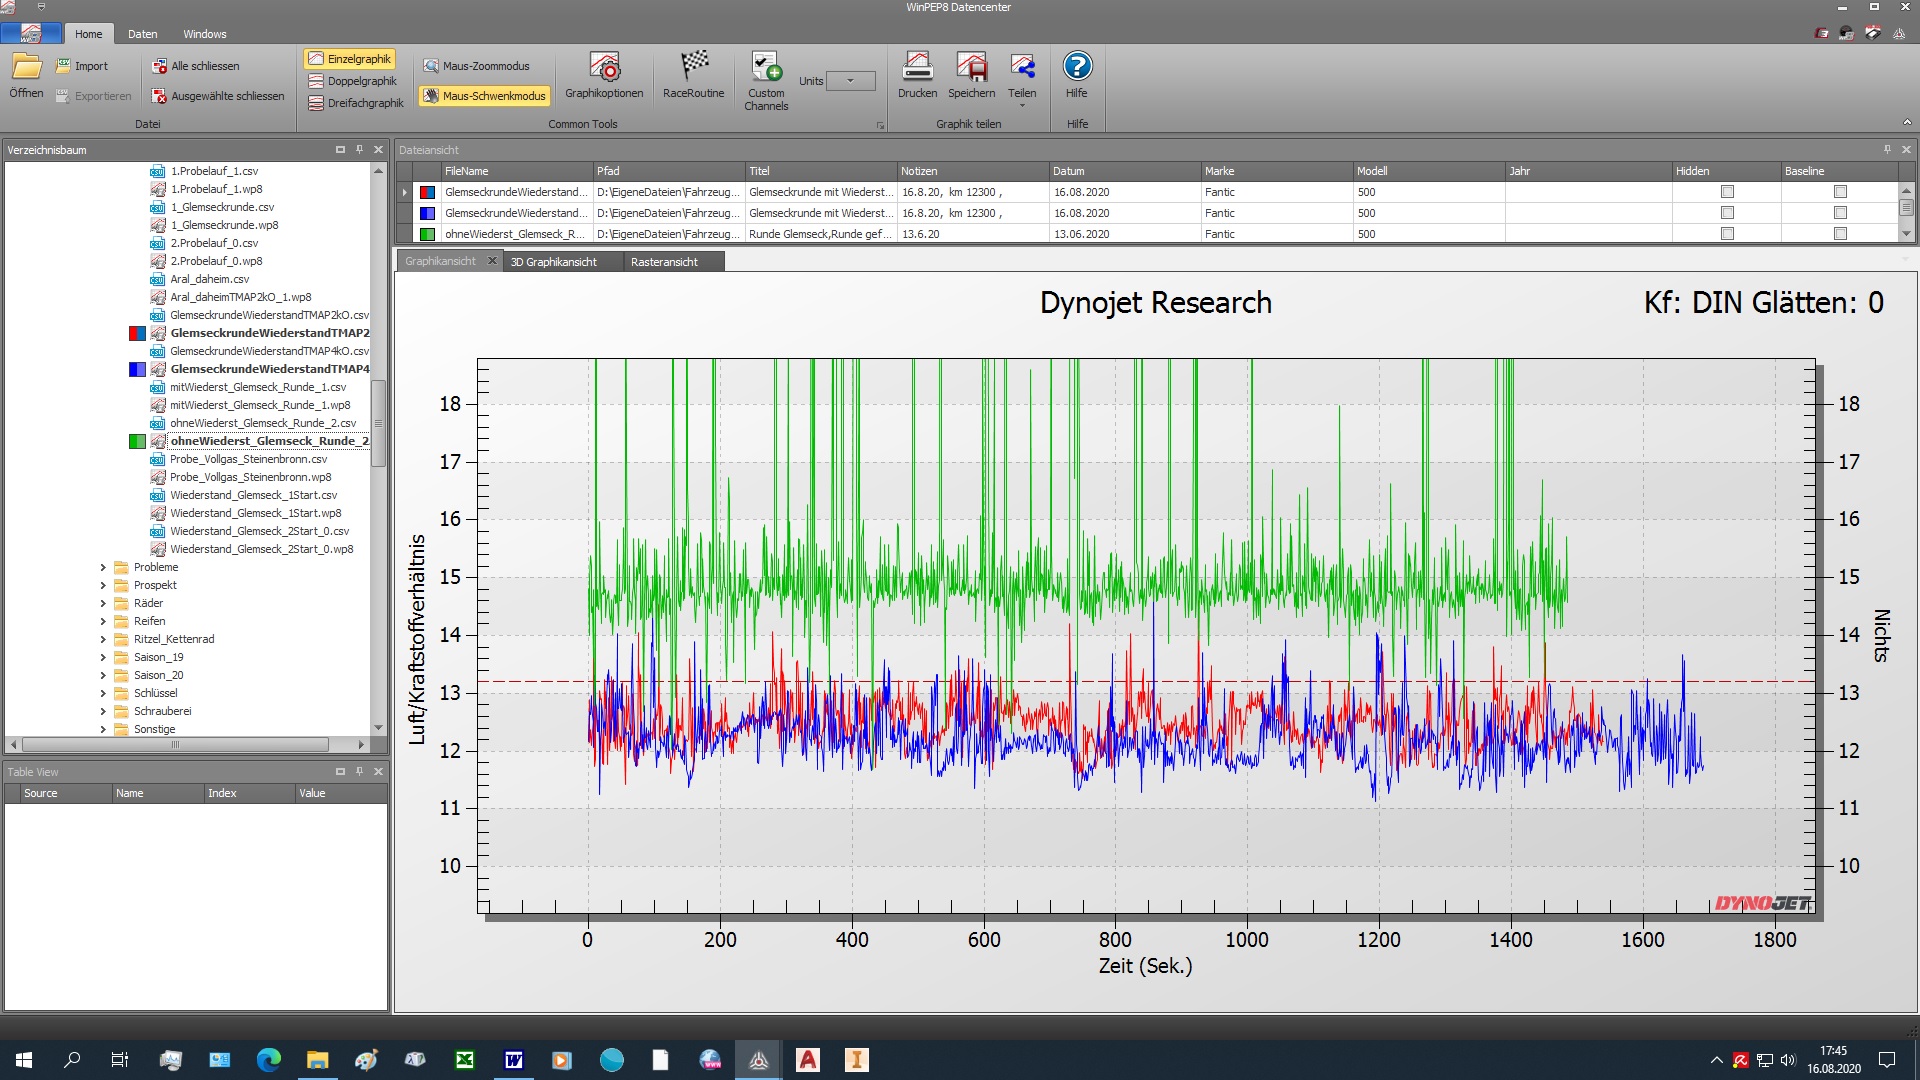Open Custom Channels tool
This screenshot has width=1920, height=1080.
[x=766, y=68]
